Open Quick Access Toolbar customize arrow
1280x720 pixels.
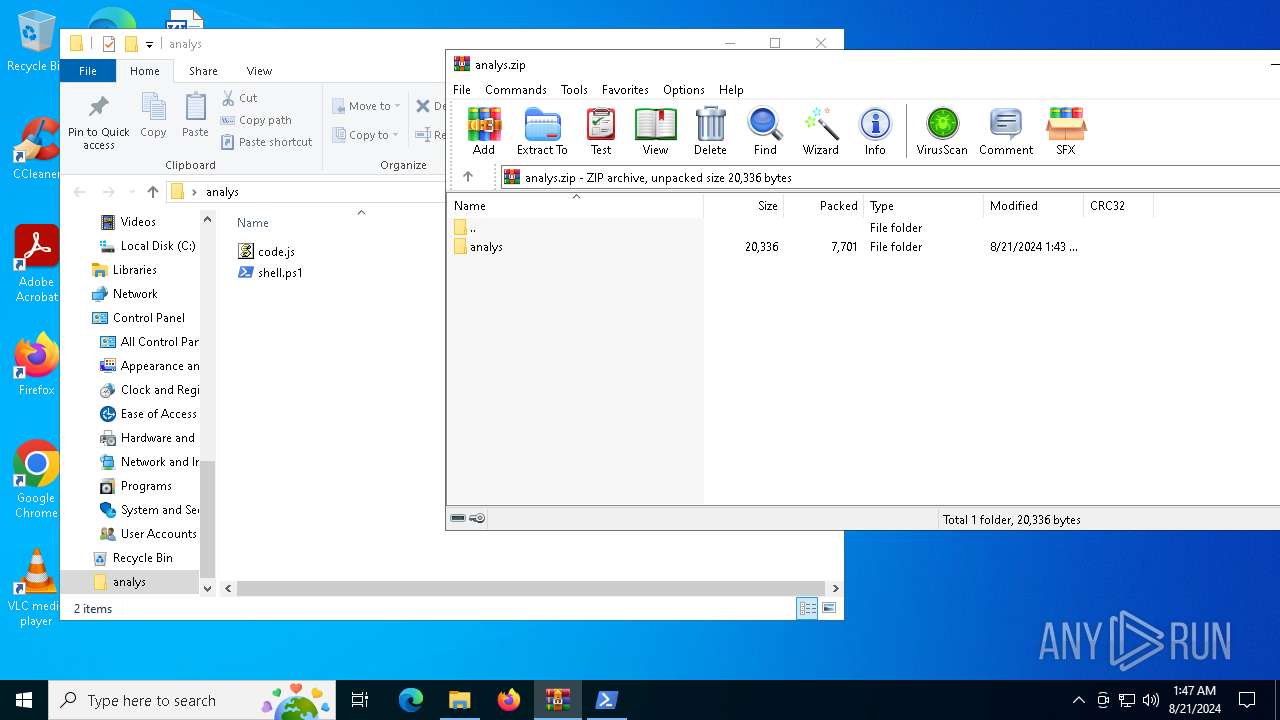(x=149, y=44)
